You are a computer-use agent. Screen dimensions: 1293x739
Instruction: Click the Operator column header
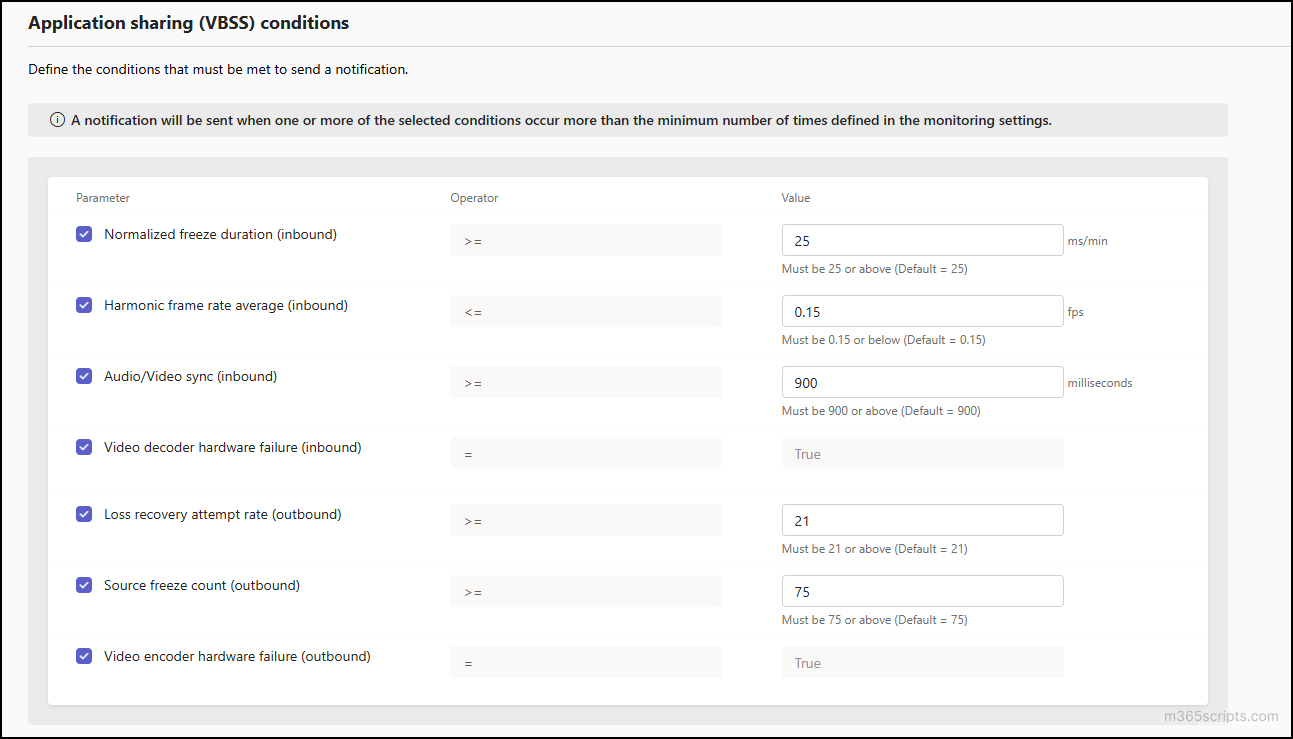[x=474, y=198]
